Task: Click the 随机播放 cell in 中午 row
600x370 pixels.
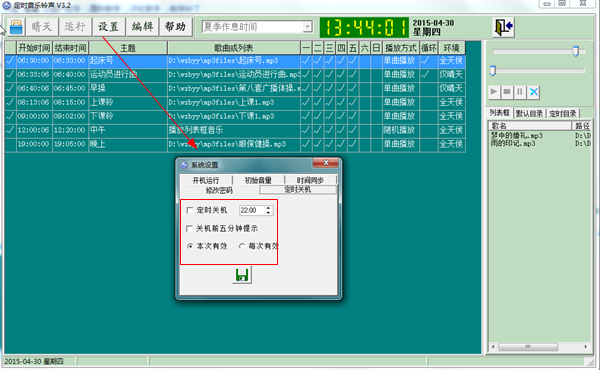Action: click(x=400, y=130)
